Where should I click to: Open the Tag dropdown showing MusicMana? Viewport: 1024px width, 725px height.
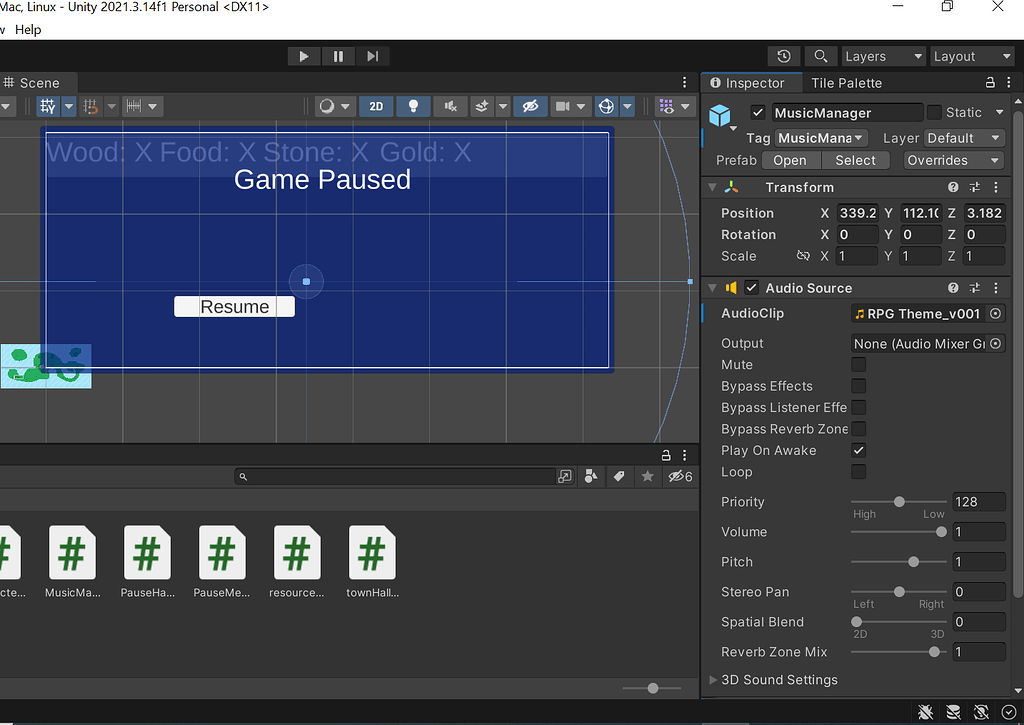point(821,138)
